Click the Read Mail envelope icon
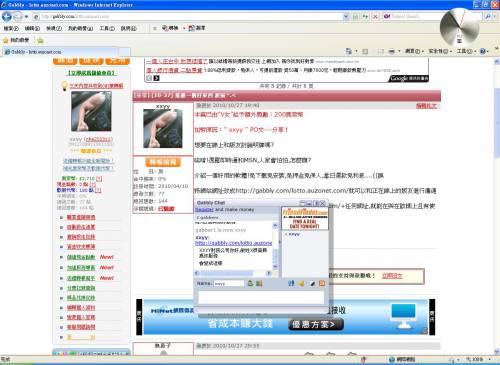Viewport: 500px width, 365px height. click(x=381, y=51)
